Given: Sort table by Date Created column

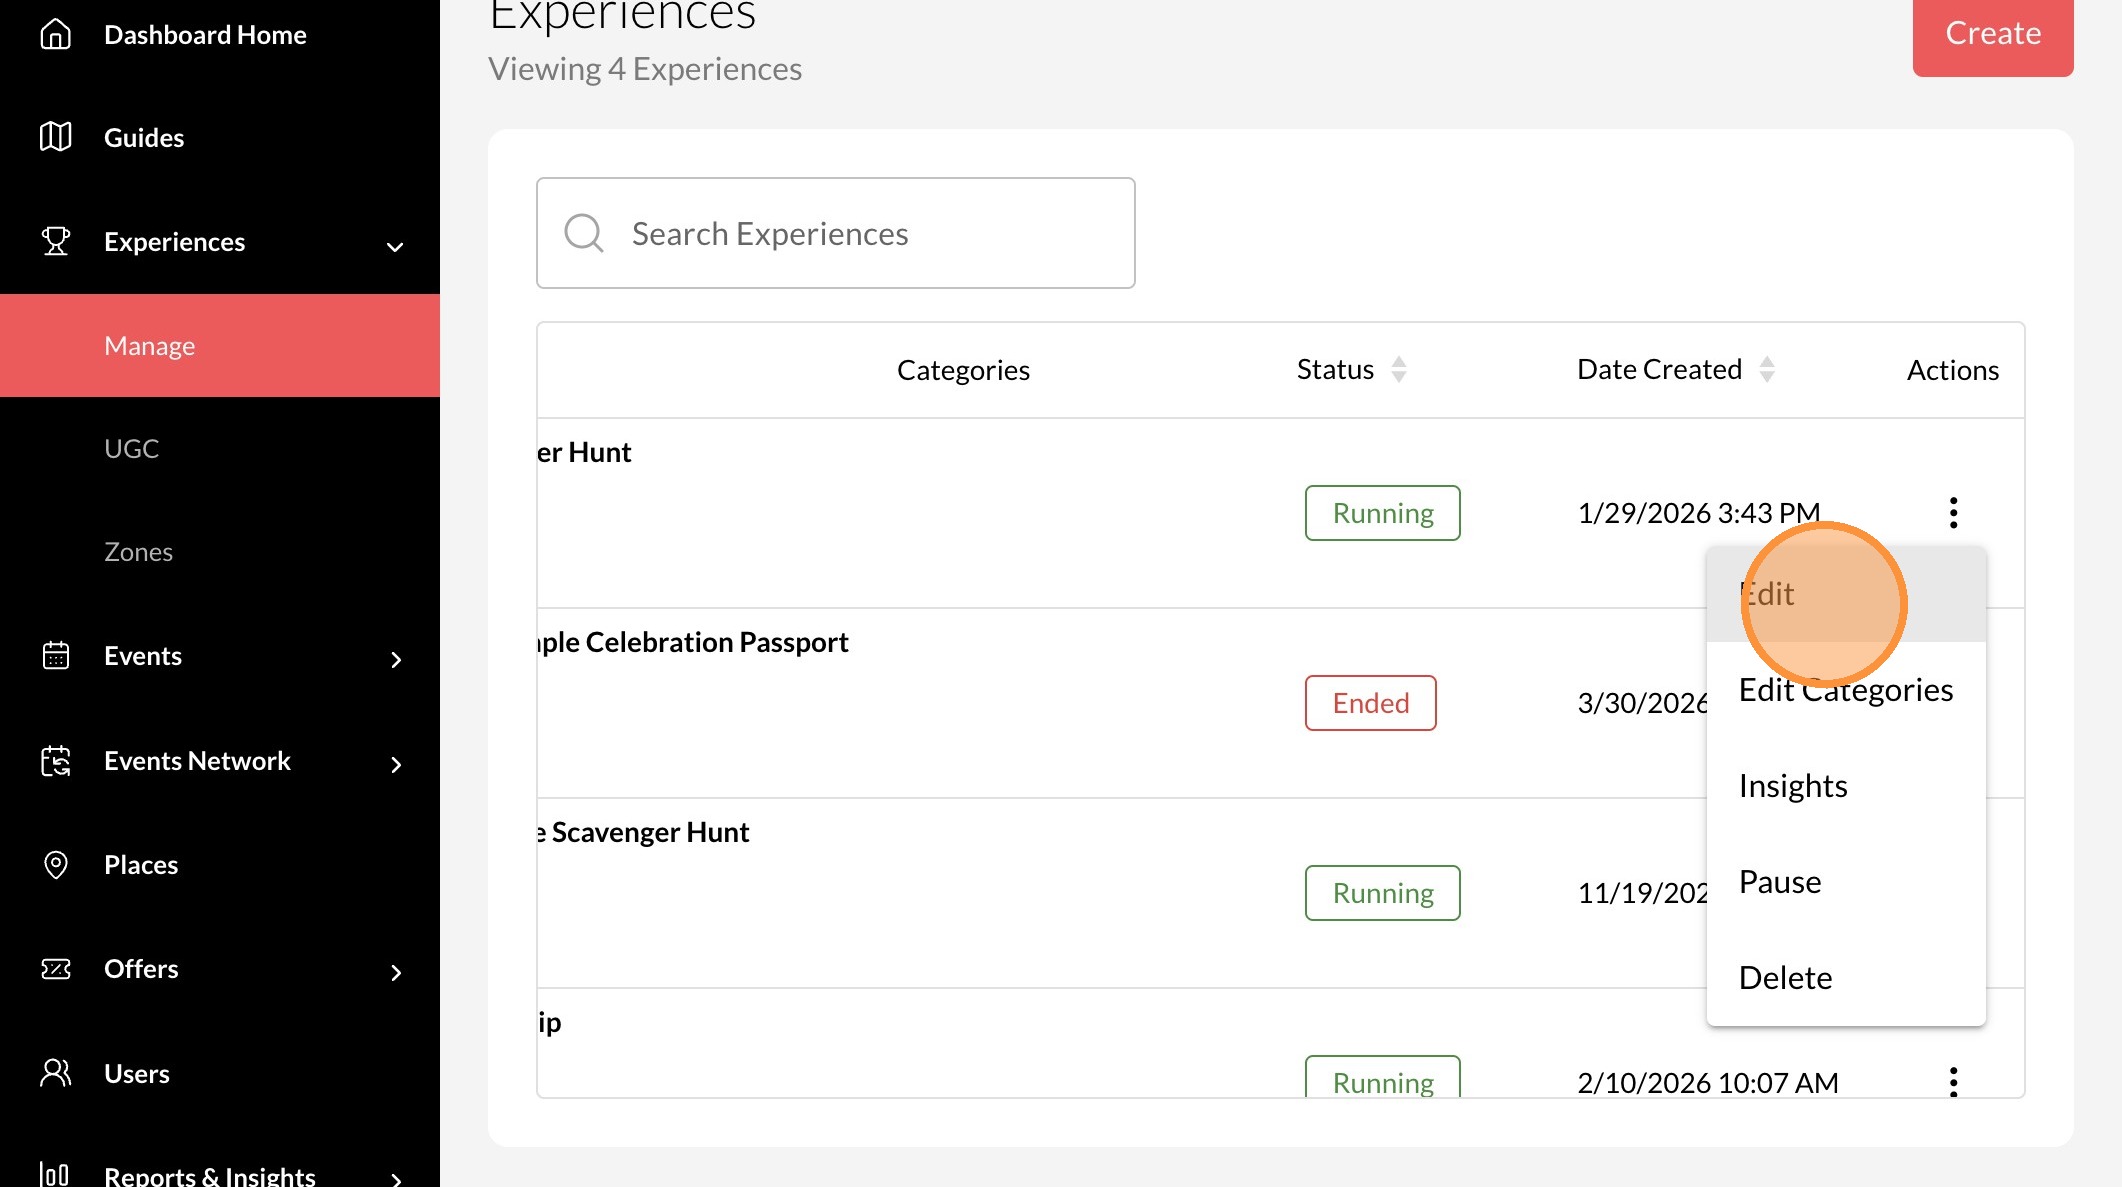Looking at the screenshot, I should tap(1767, 370).
